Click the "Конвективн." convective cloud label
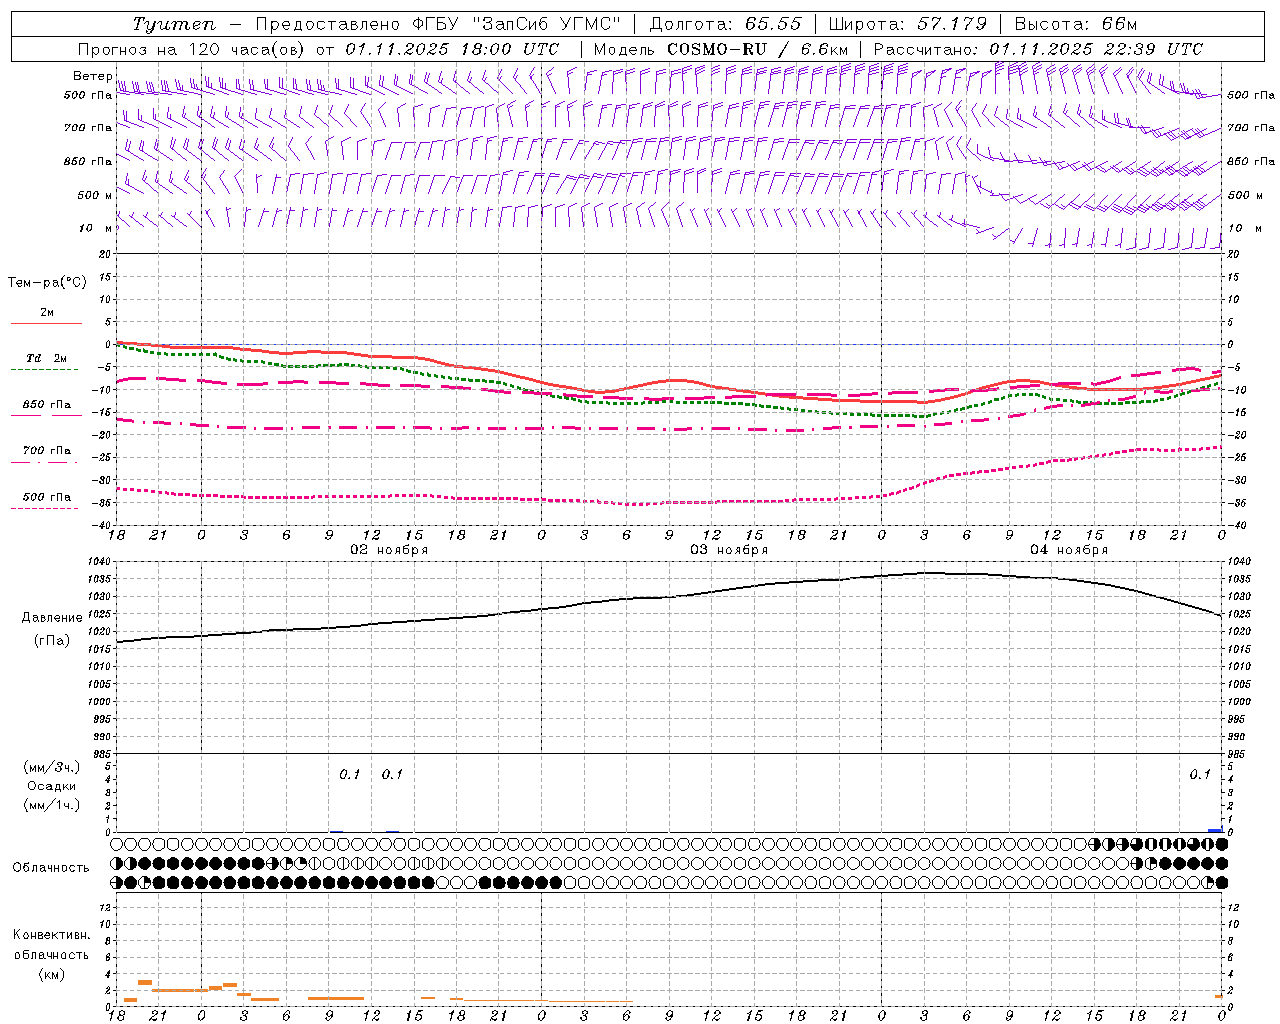The height and width of the screenshot is (1024, 1280). pos(52,935)
